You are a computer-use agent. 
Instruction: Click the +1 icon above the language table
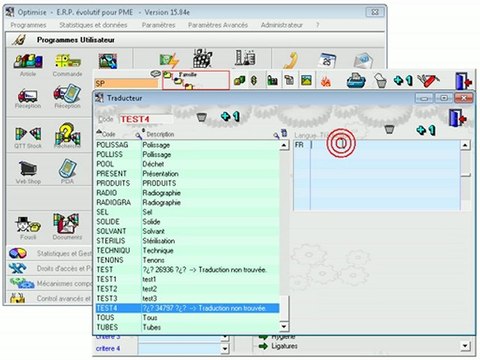pos(426,130)
